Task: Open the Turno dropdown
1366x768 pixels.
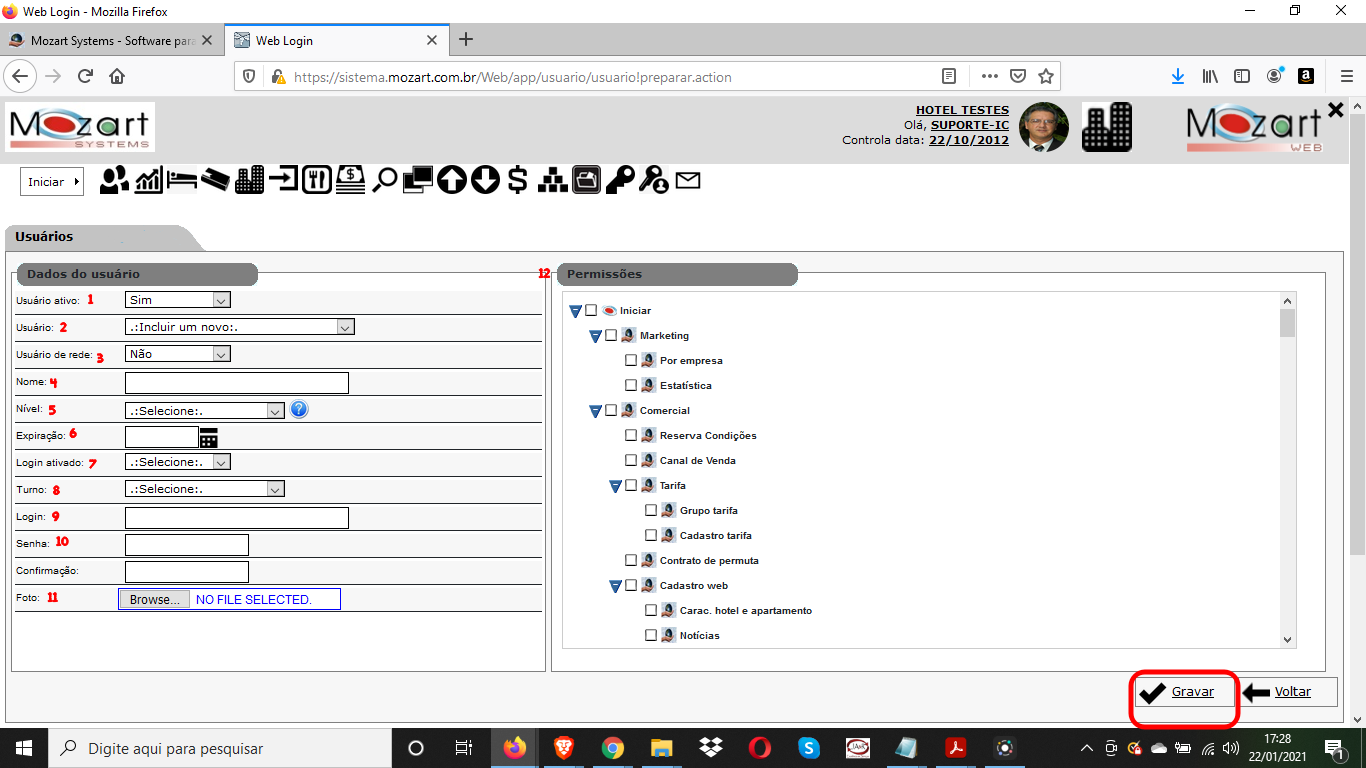Action: pos(205,489)
